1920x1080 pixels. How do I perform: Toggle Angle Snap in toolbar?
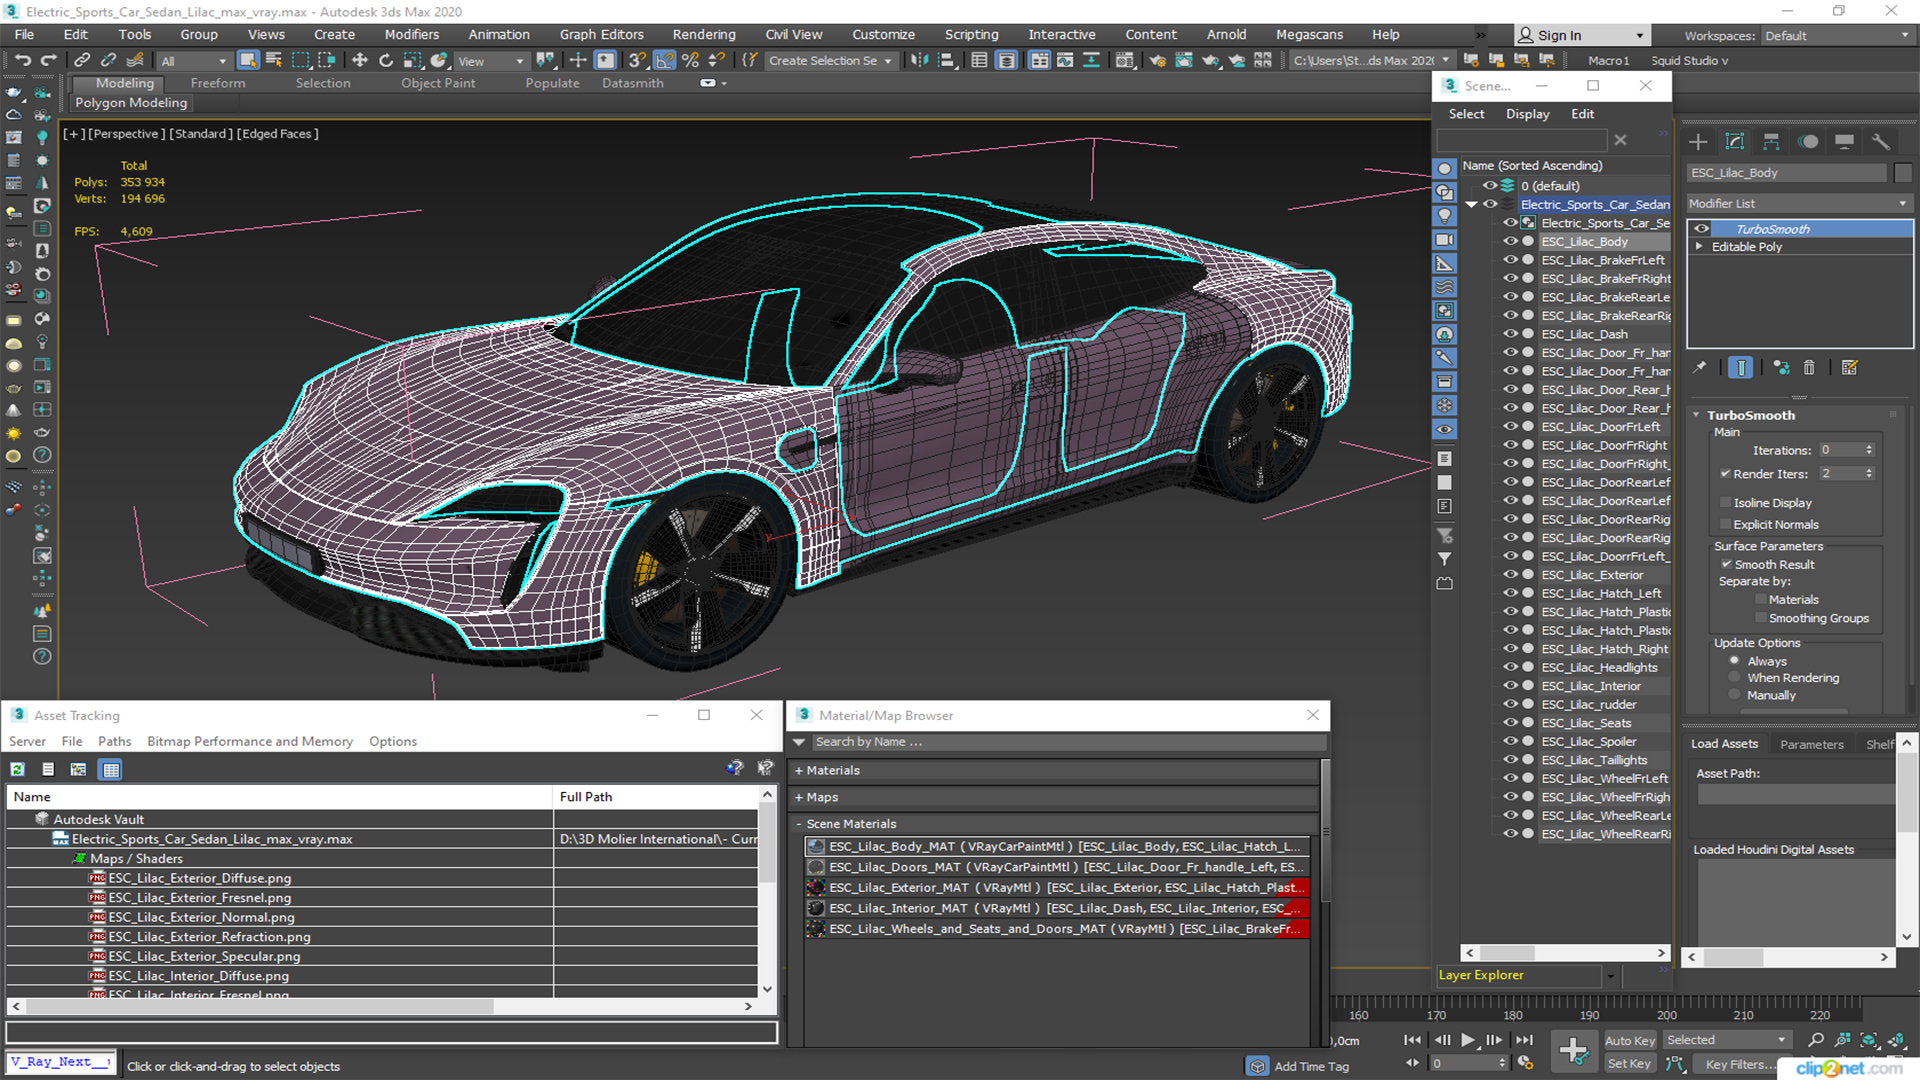click(664, 61)
